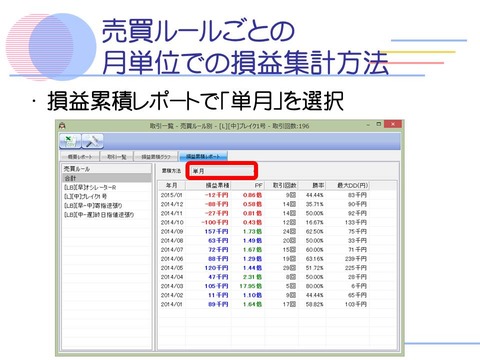This screenshot has height=360, width=480.
Task: Click the 2.31 PF value
Action: tap(252, 277)
